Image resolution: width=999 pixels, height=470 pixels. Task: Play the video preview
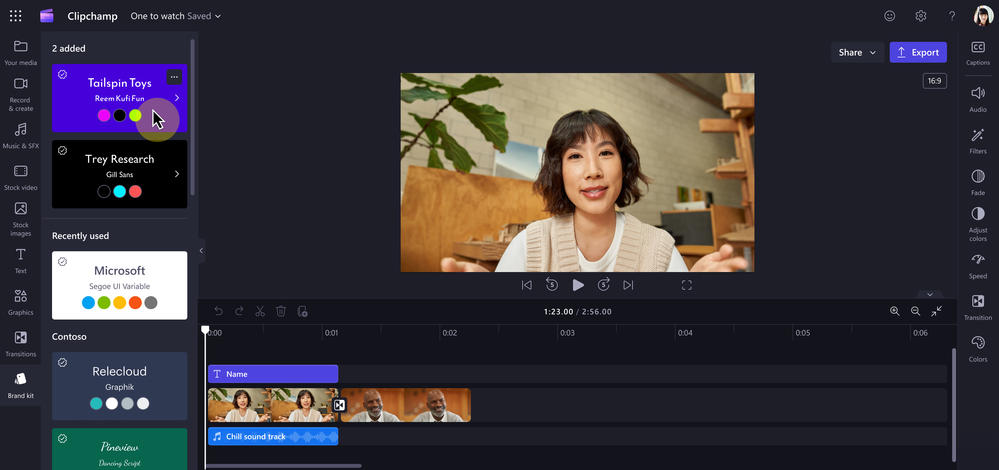tap(578, 285)
